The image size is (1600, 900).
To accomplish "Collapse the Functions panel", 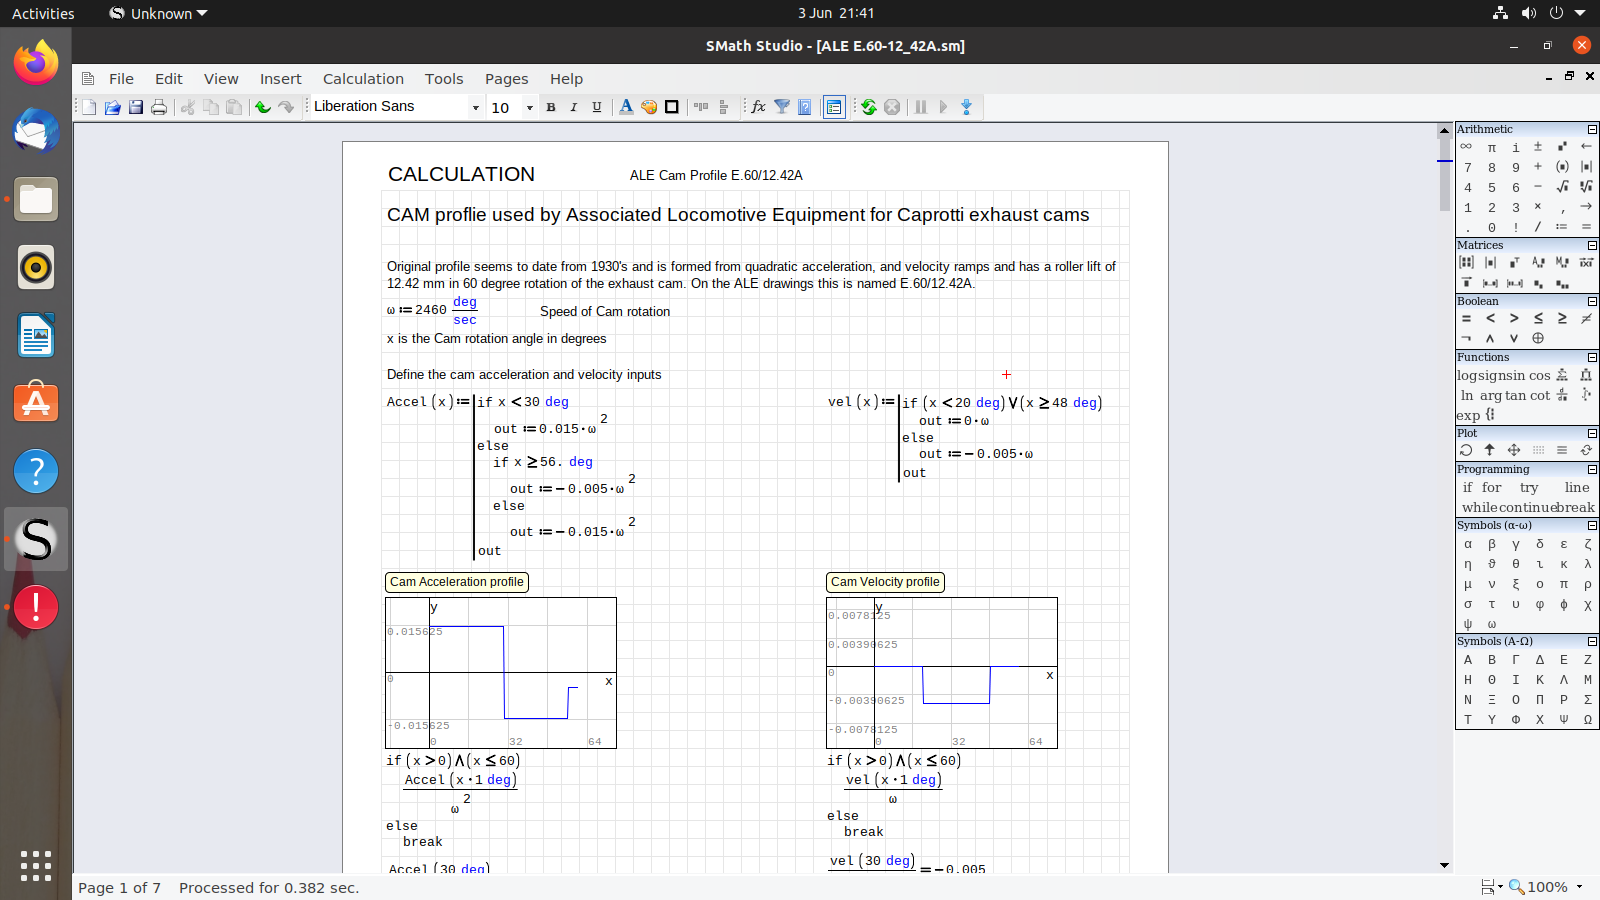I will (x=1592, y=357).
